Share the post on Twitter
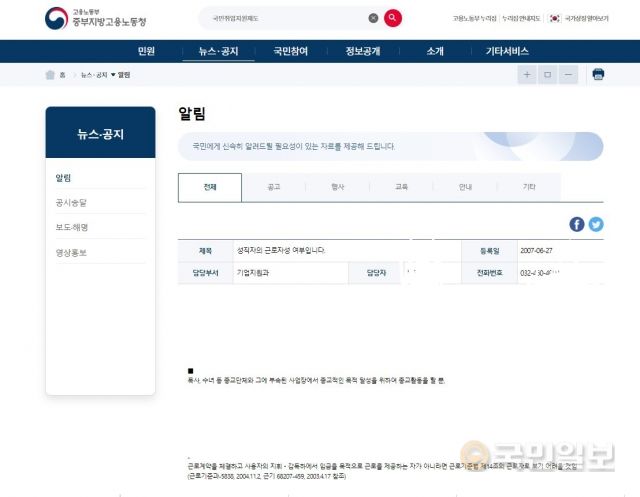Screen dimensions: 640x497 coord(596,224)
